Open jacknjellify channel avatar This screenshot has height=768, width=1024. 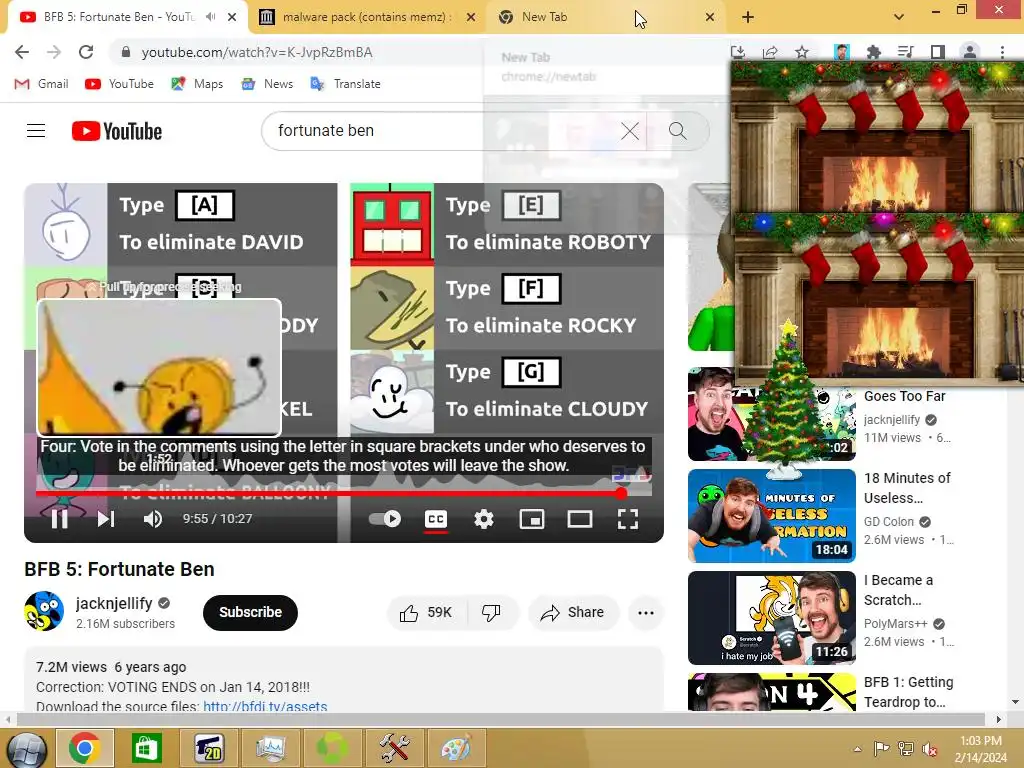(44, 612)
